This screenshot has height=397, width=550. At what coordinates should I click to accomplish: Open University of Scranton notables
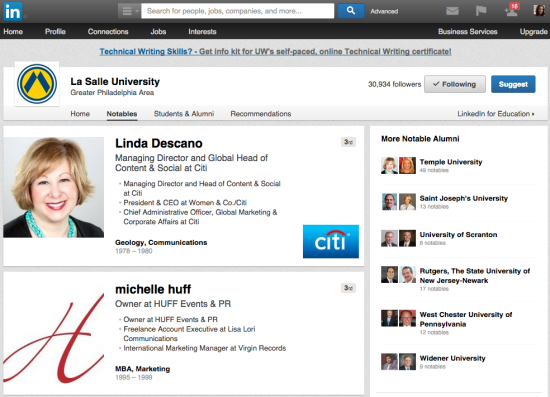coord(458,235)
